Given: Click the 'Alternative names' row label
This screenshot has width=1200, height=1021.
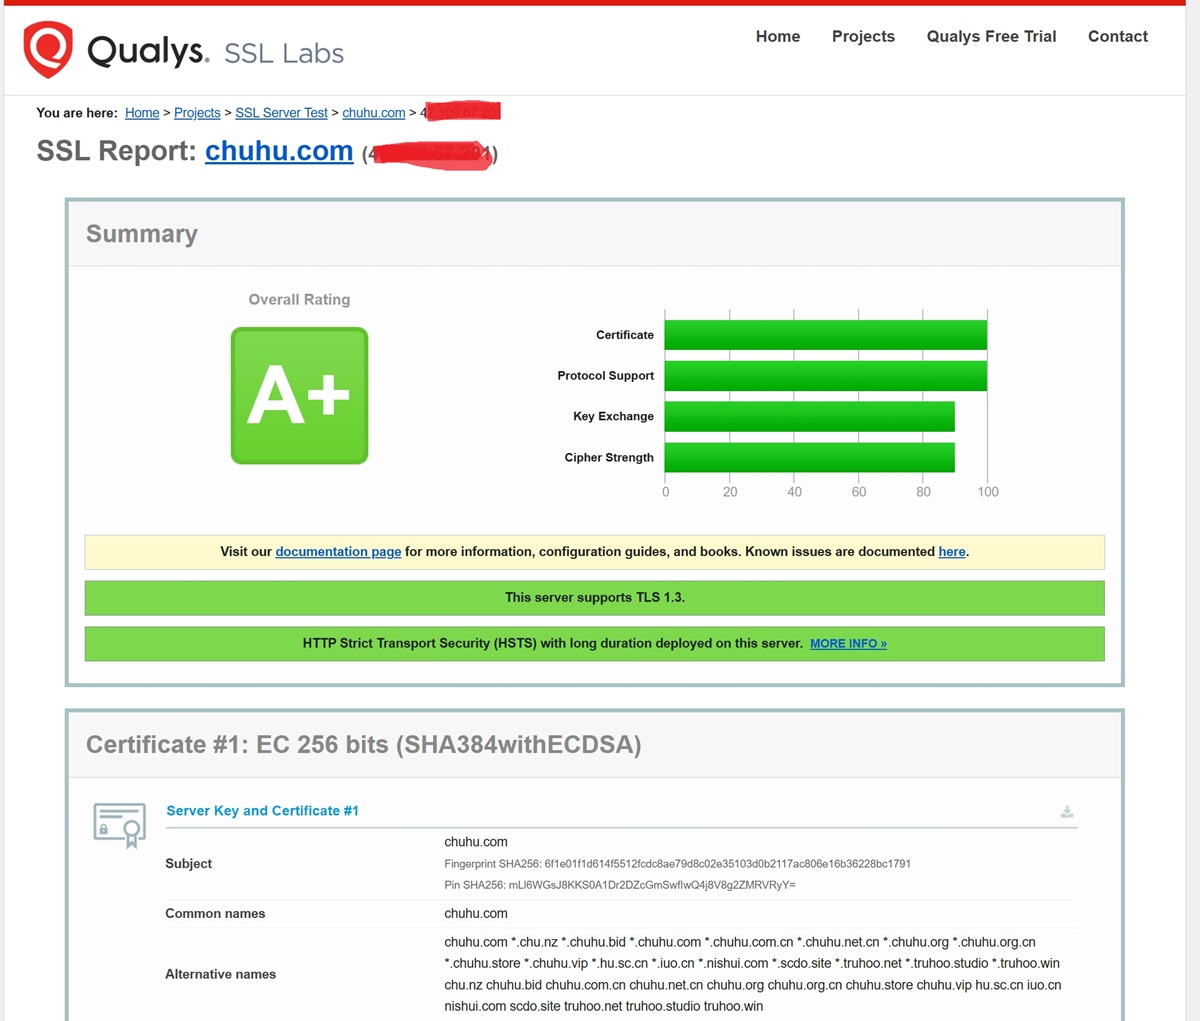Looking at the screenshot, I should point(220,974).
